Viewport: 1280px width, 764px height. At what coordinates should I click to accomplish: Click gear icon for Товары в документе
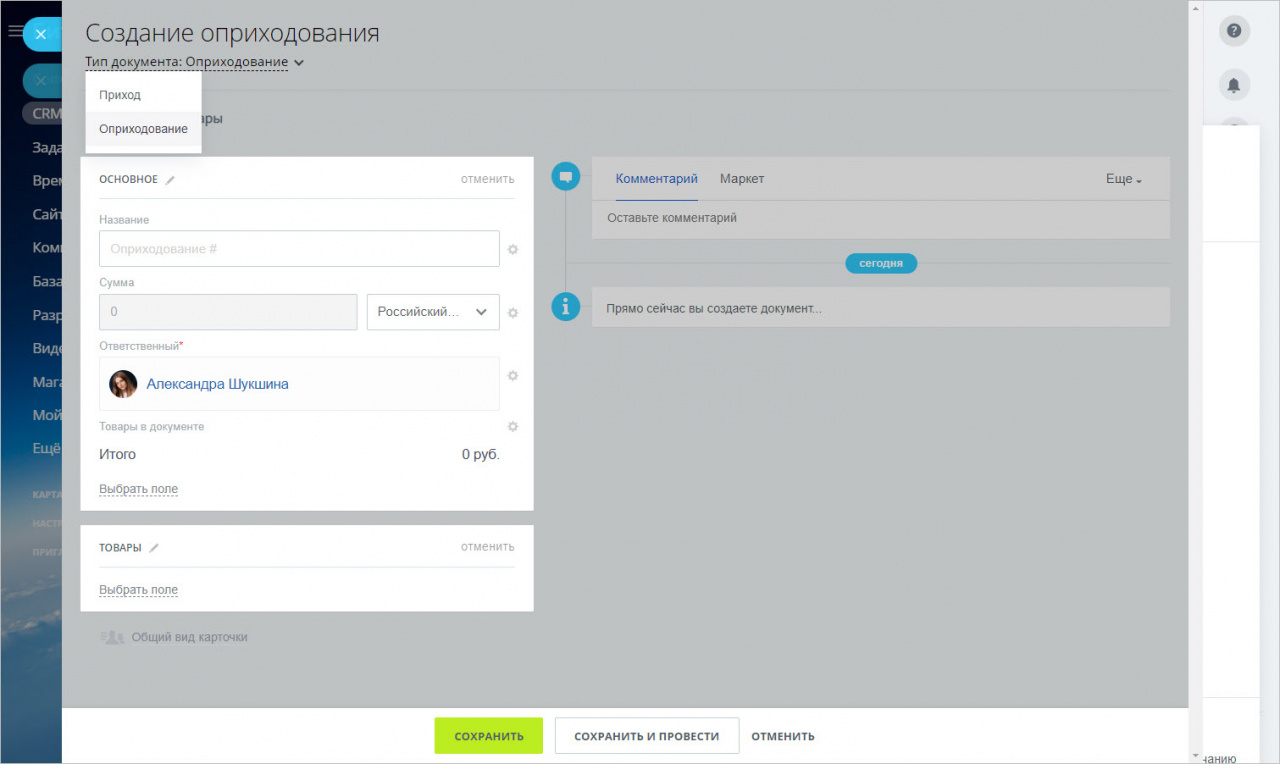[x=513, y=427]
